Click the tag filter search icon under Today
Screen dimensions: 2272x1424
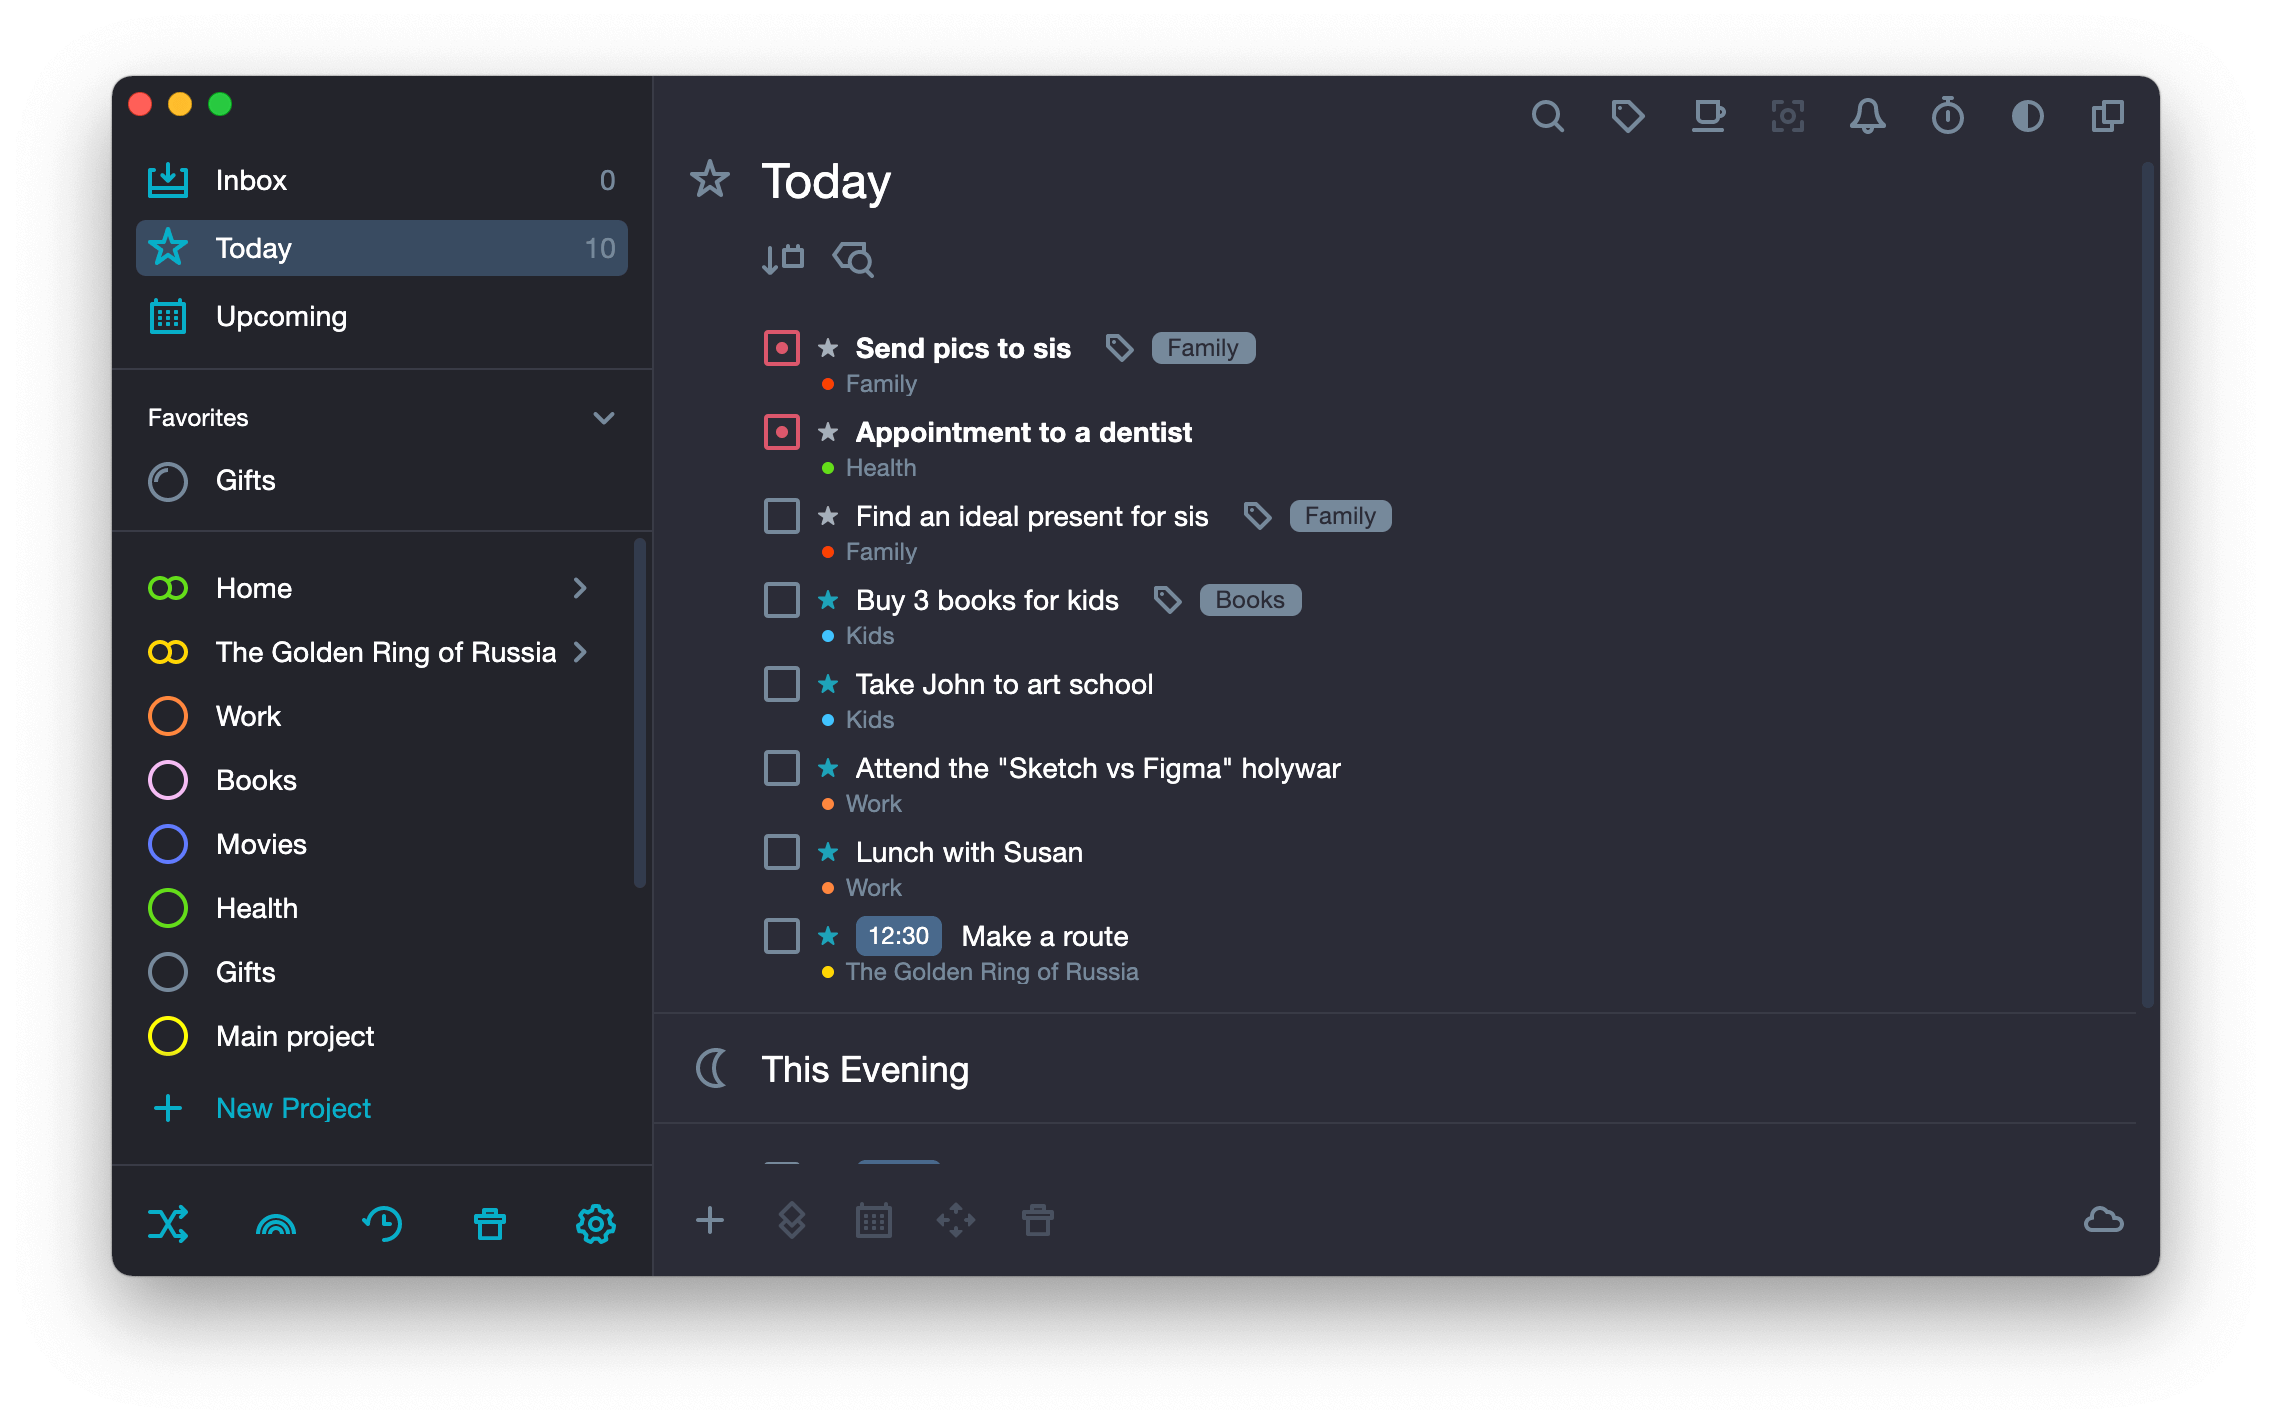[853, 259]
